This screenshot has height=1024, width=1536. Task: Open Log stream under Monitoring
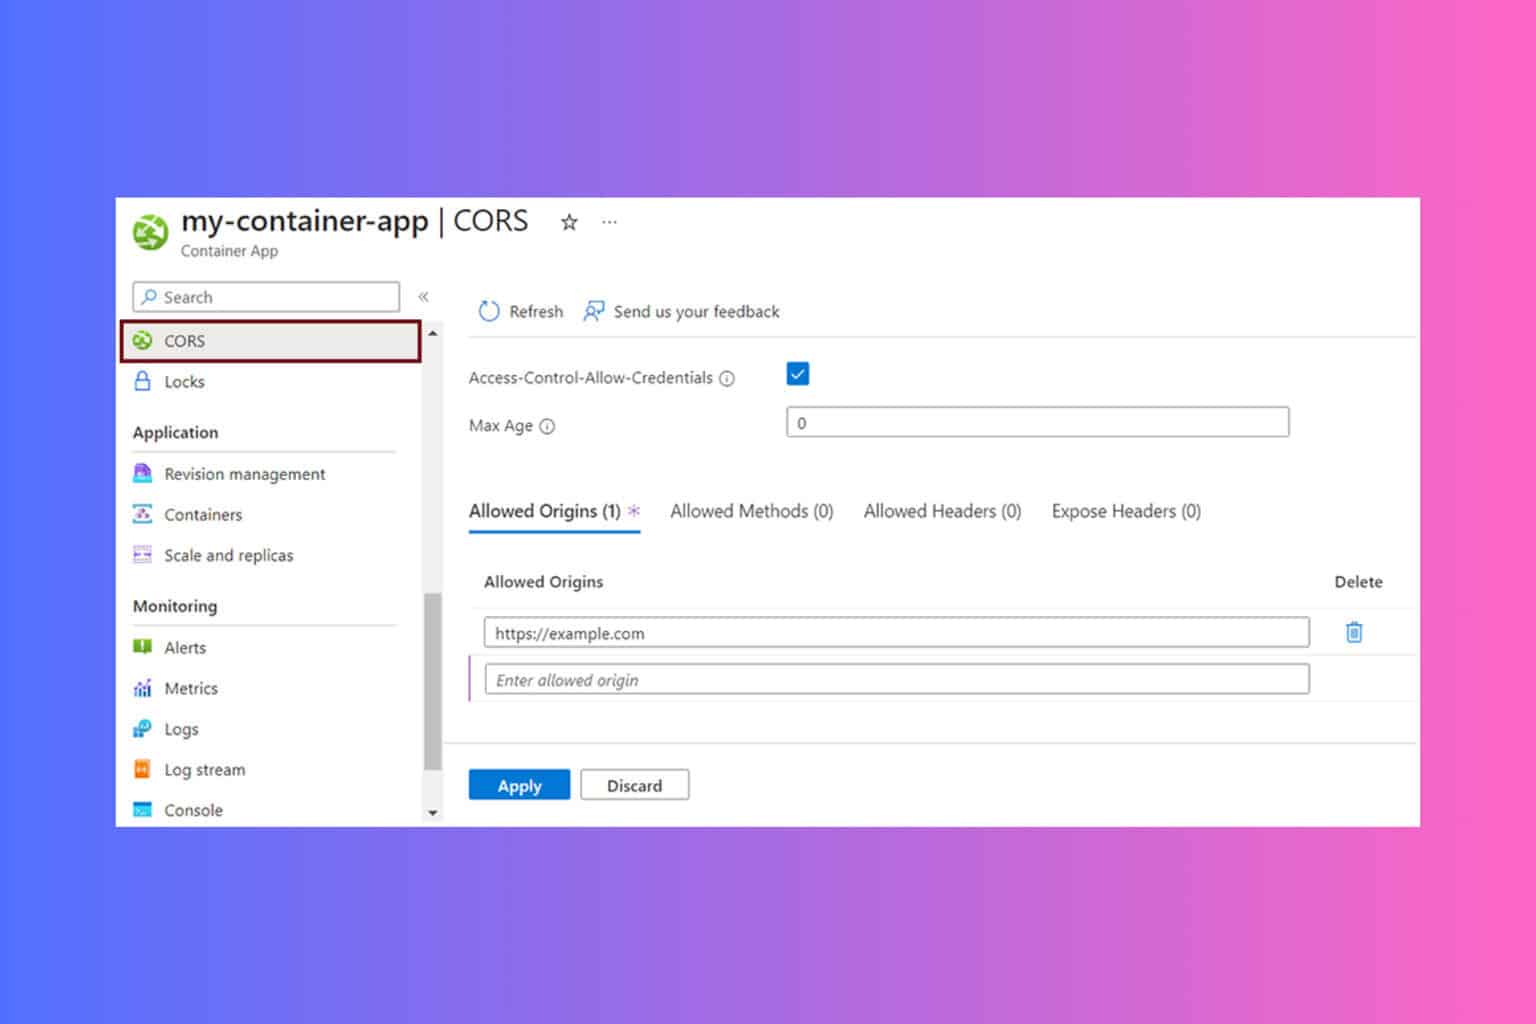tap(204, 770)
